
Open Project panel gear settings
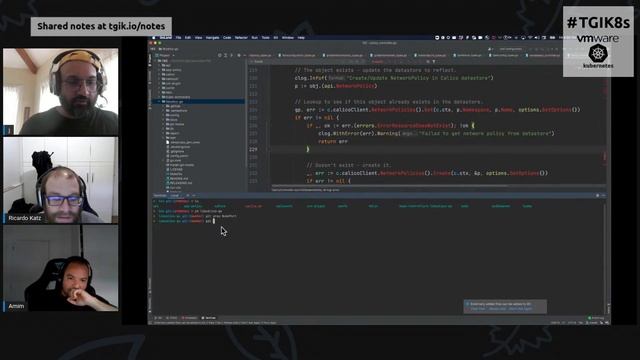(x=239, y=55)
